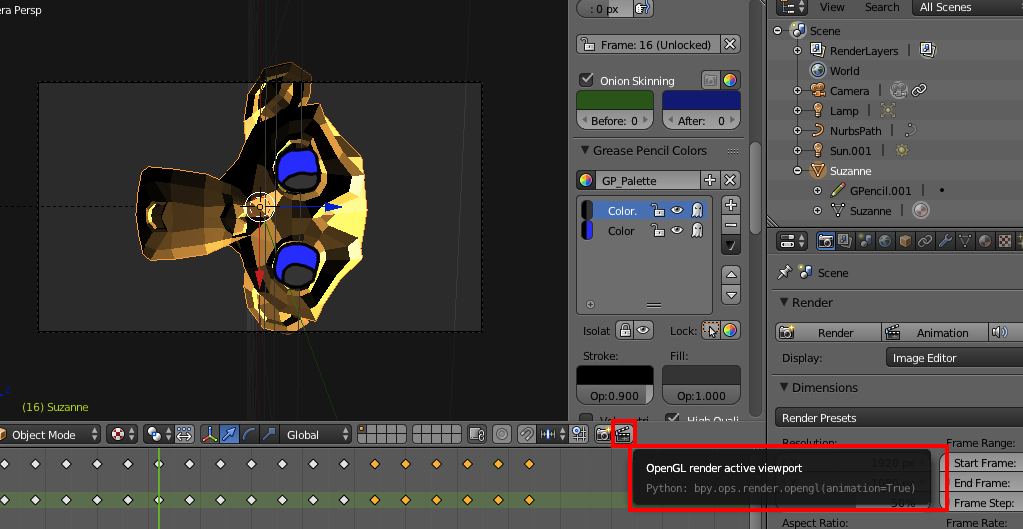Open the Scene properties tab
1023x529 pixels.
(865, 241)
